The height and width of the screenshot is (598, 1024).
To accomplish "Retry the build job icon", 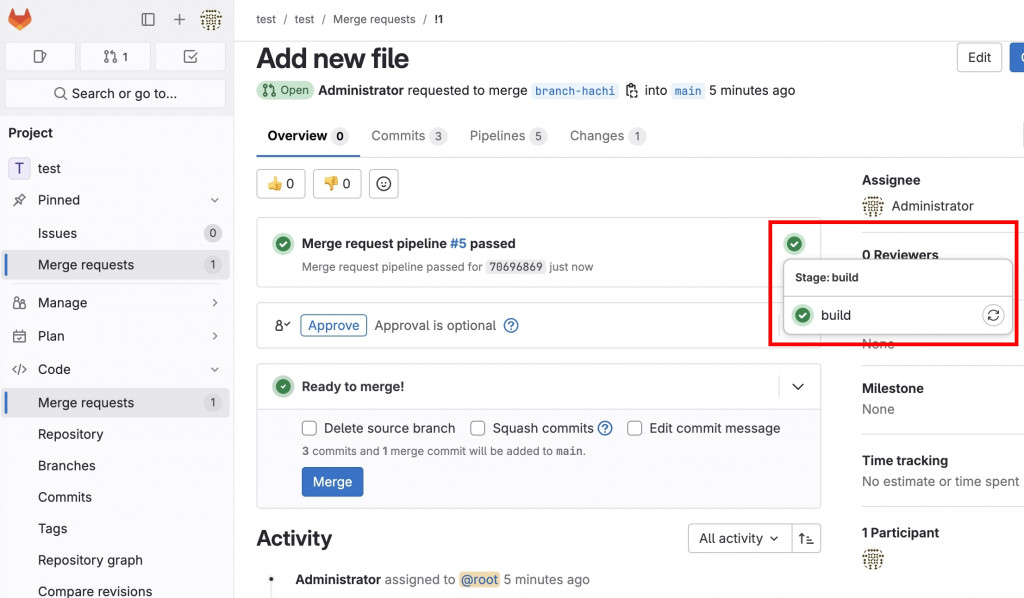I will (992, 315).
